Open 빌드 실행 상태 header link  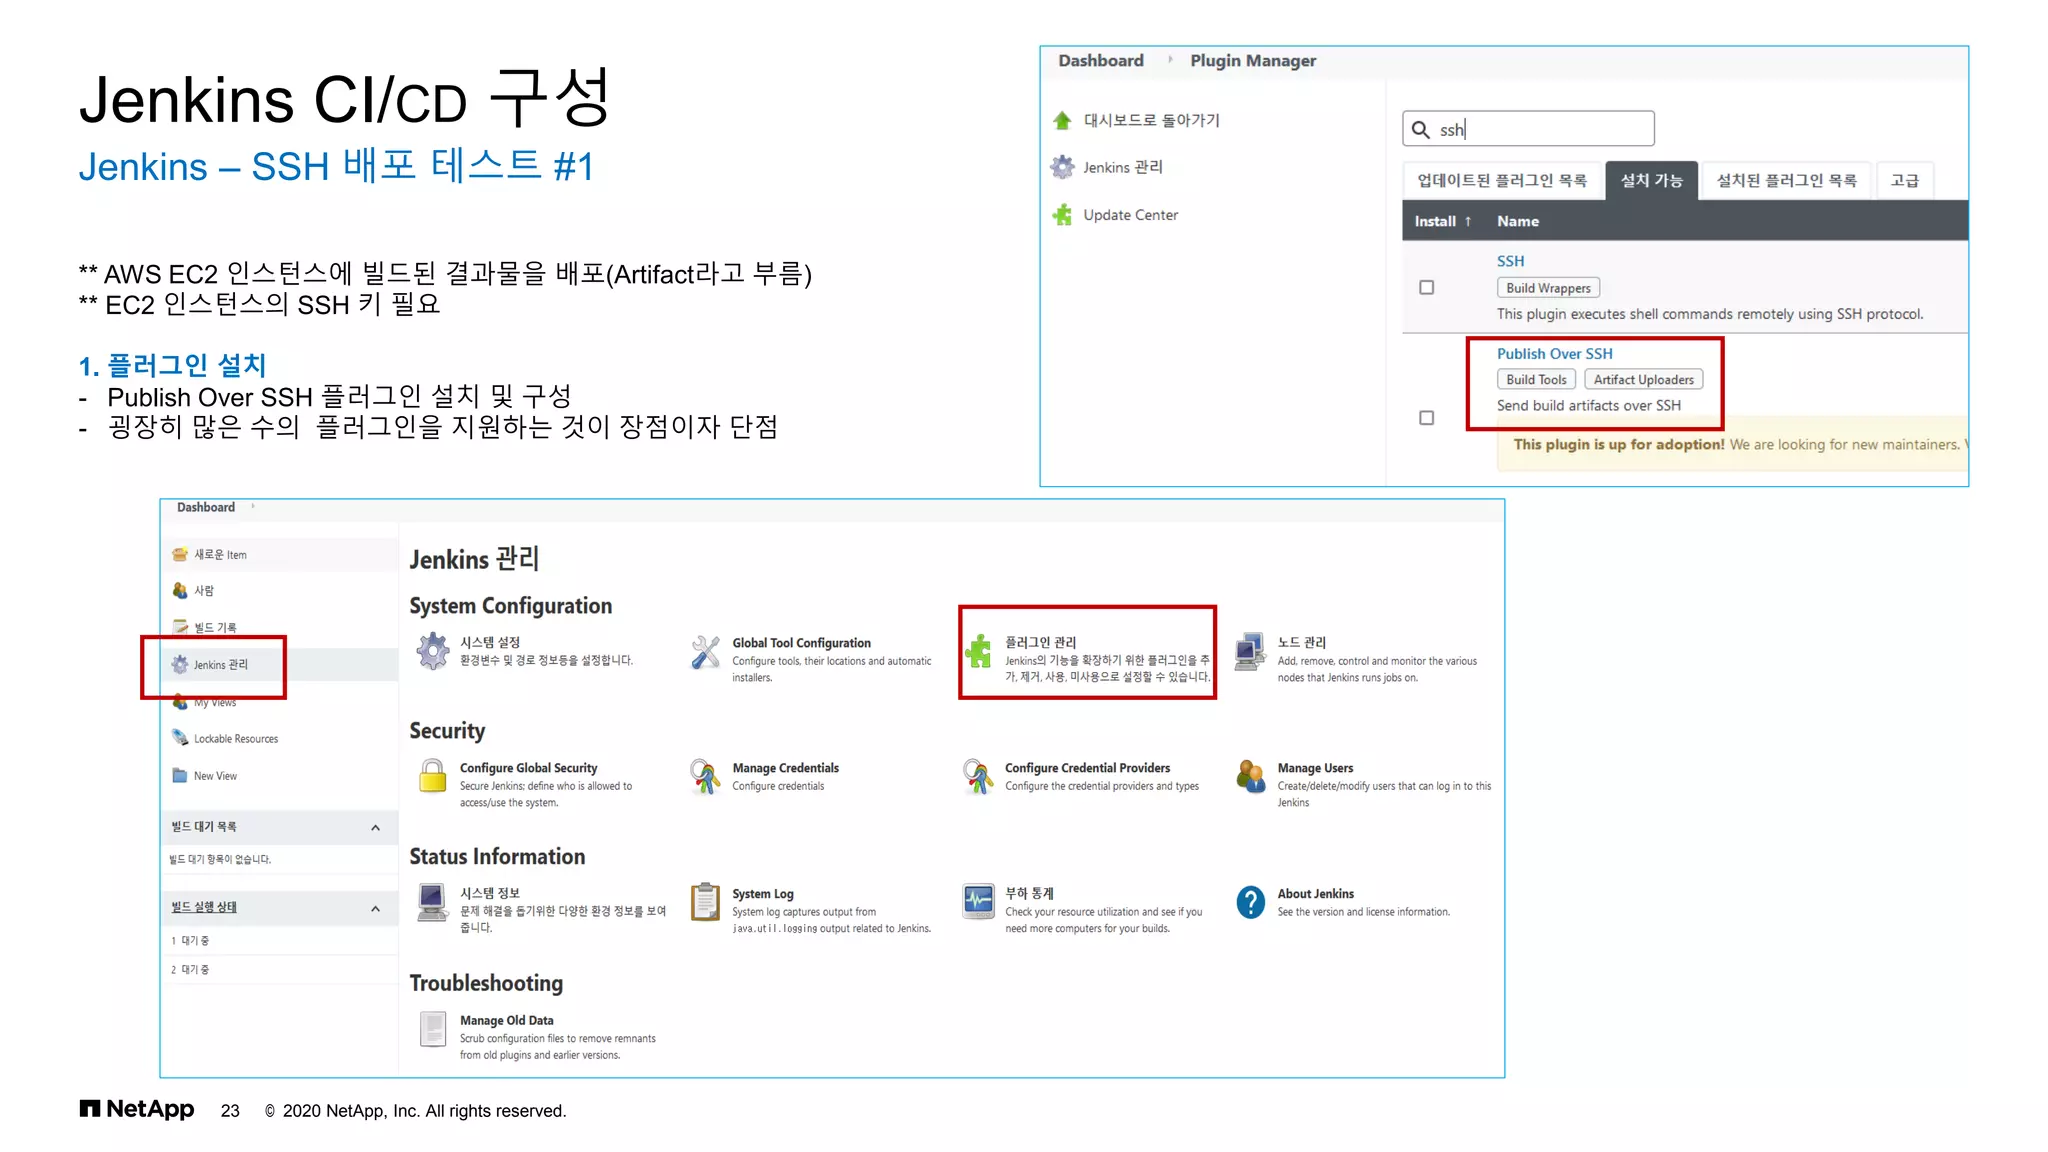coord(204,907)
